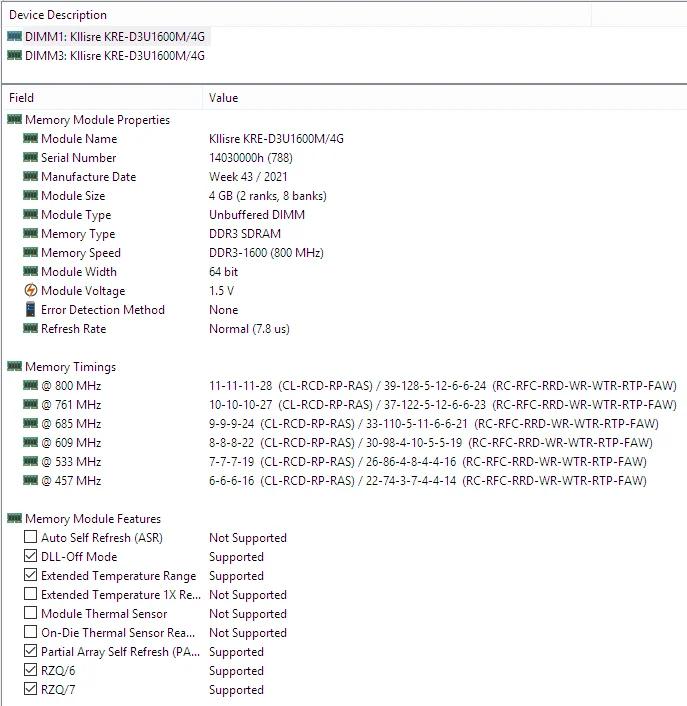
Task: Toggle Auto Self Refresh (ASR) checkbox
Action: [x=30, y=537]
